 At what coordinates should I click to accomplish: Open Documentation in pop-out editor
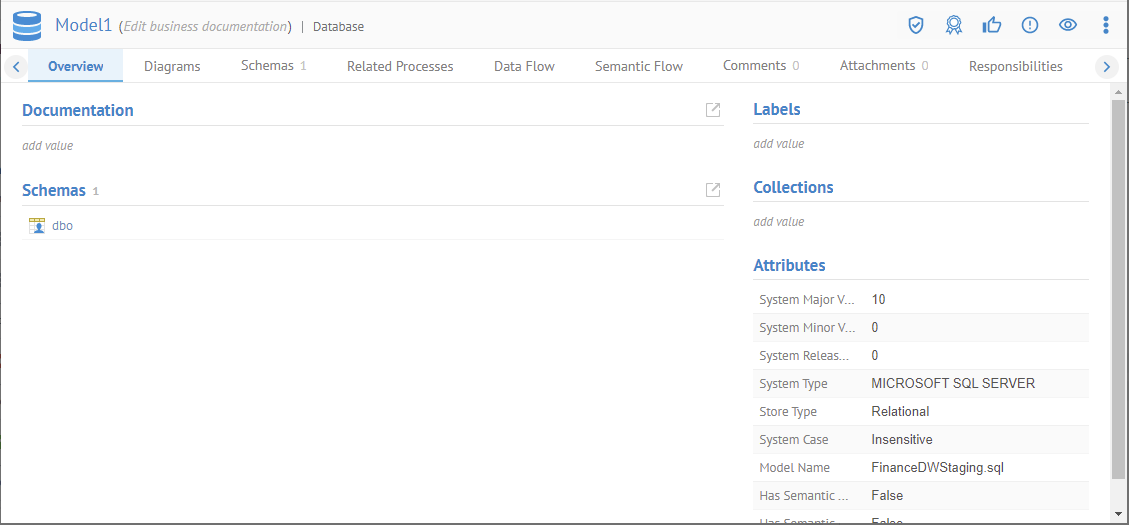[x=713, y=110]
